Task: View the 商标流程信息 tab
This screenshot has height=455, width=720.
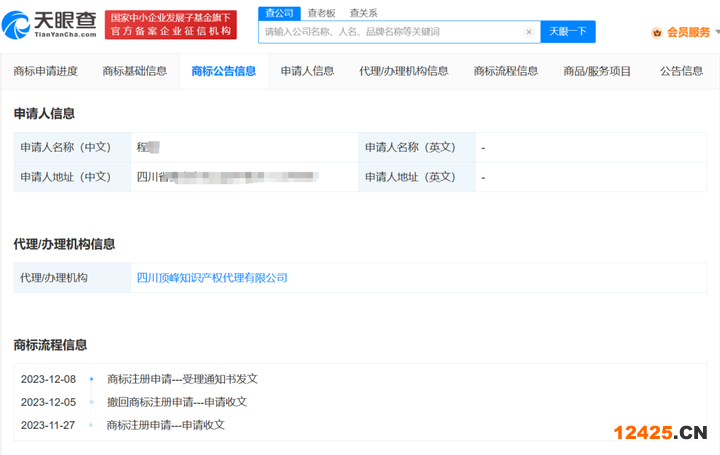Action: coord(506,71)
